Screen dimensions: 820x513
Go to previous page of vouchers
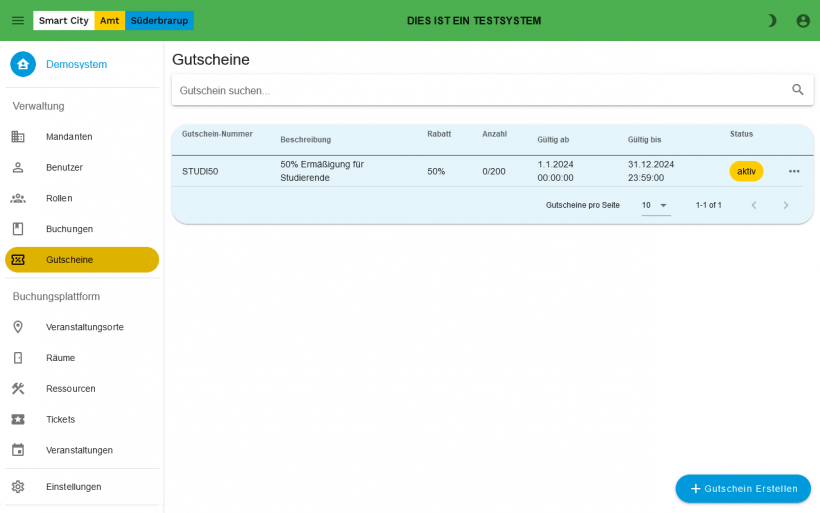(754, 205)
